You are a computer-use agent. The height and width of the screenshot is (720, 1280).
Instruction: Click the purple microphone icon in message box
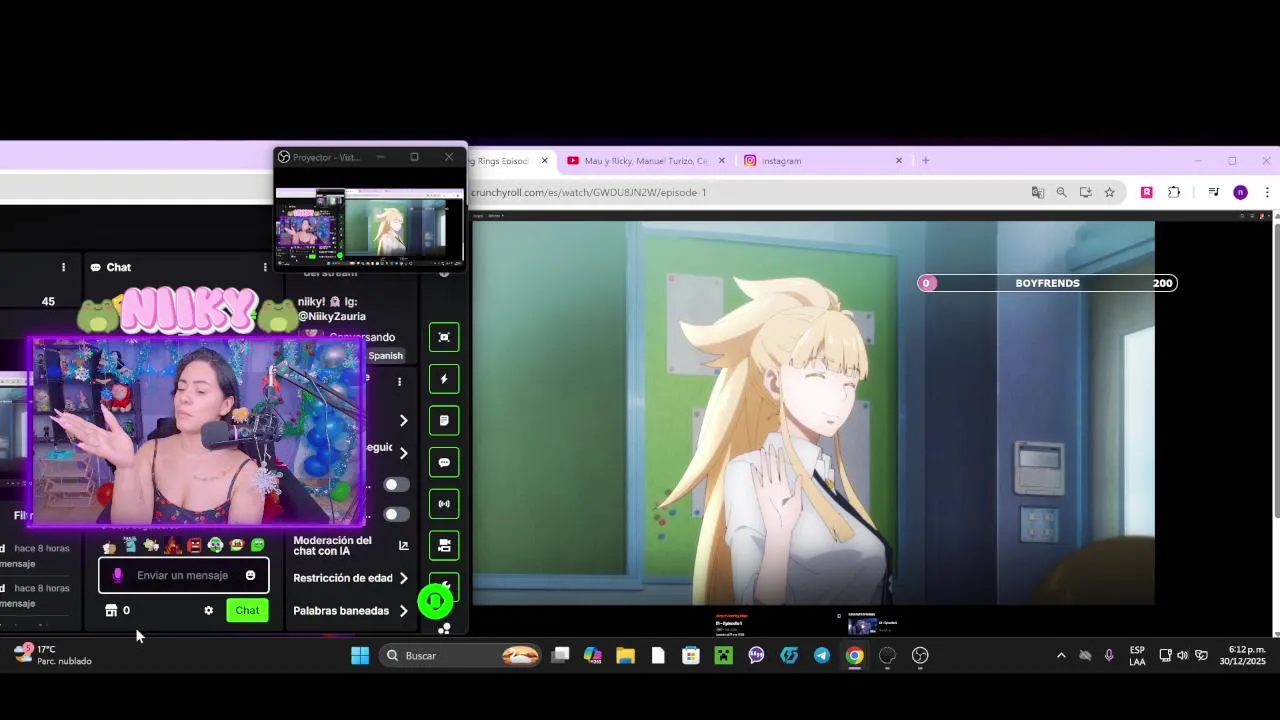(117, 575)
